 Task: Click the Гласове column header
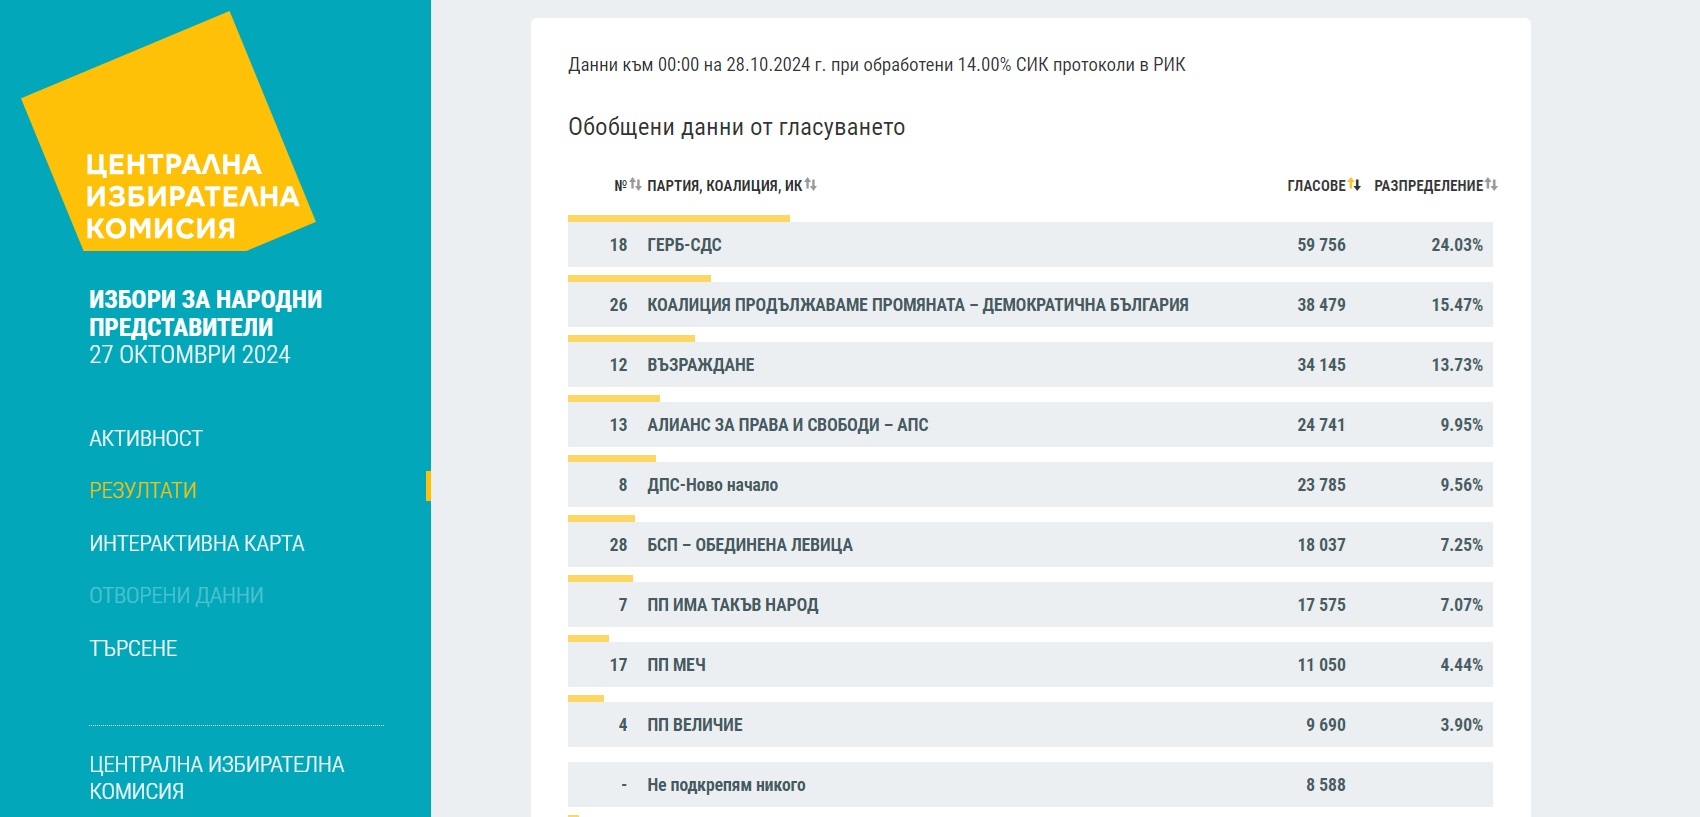tap(1316, 185)
